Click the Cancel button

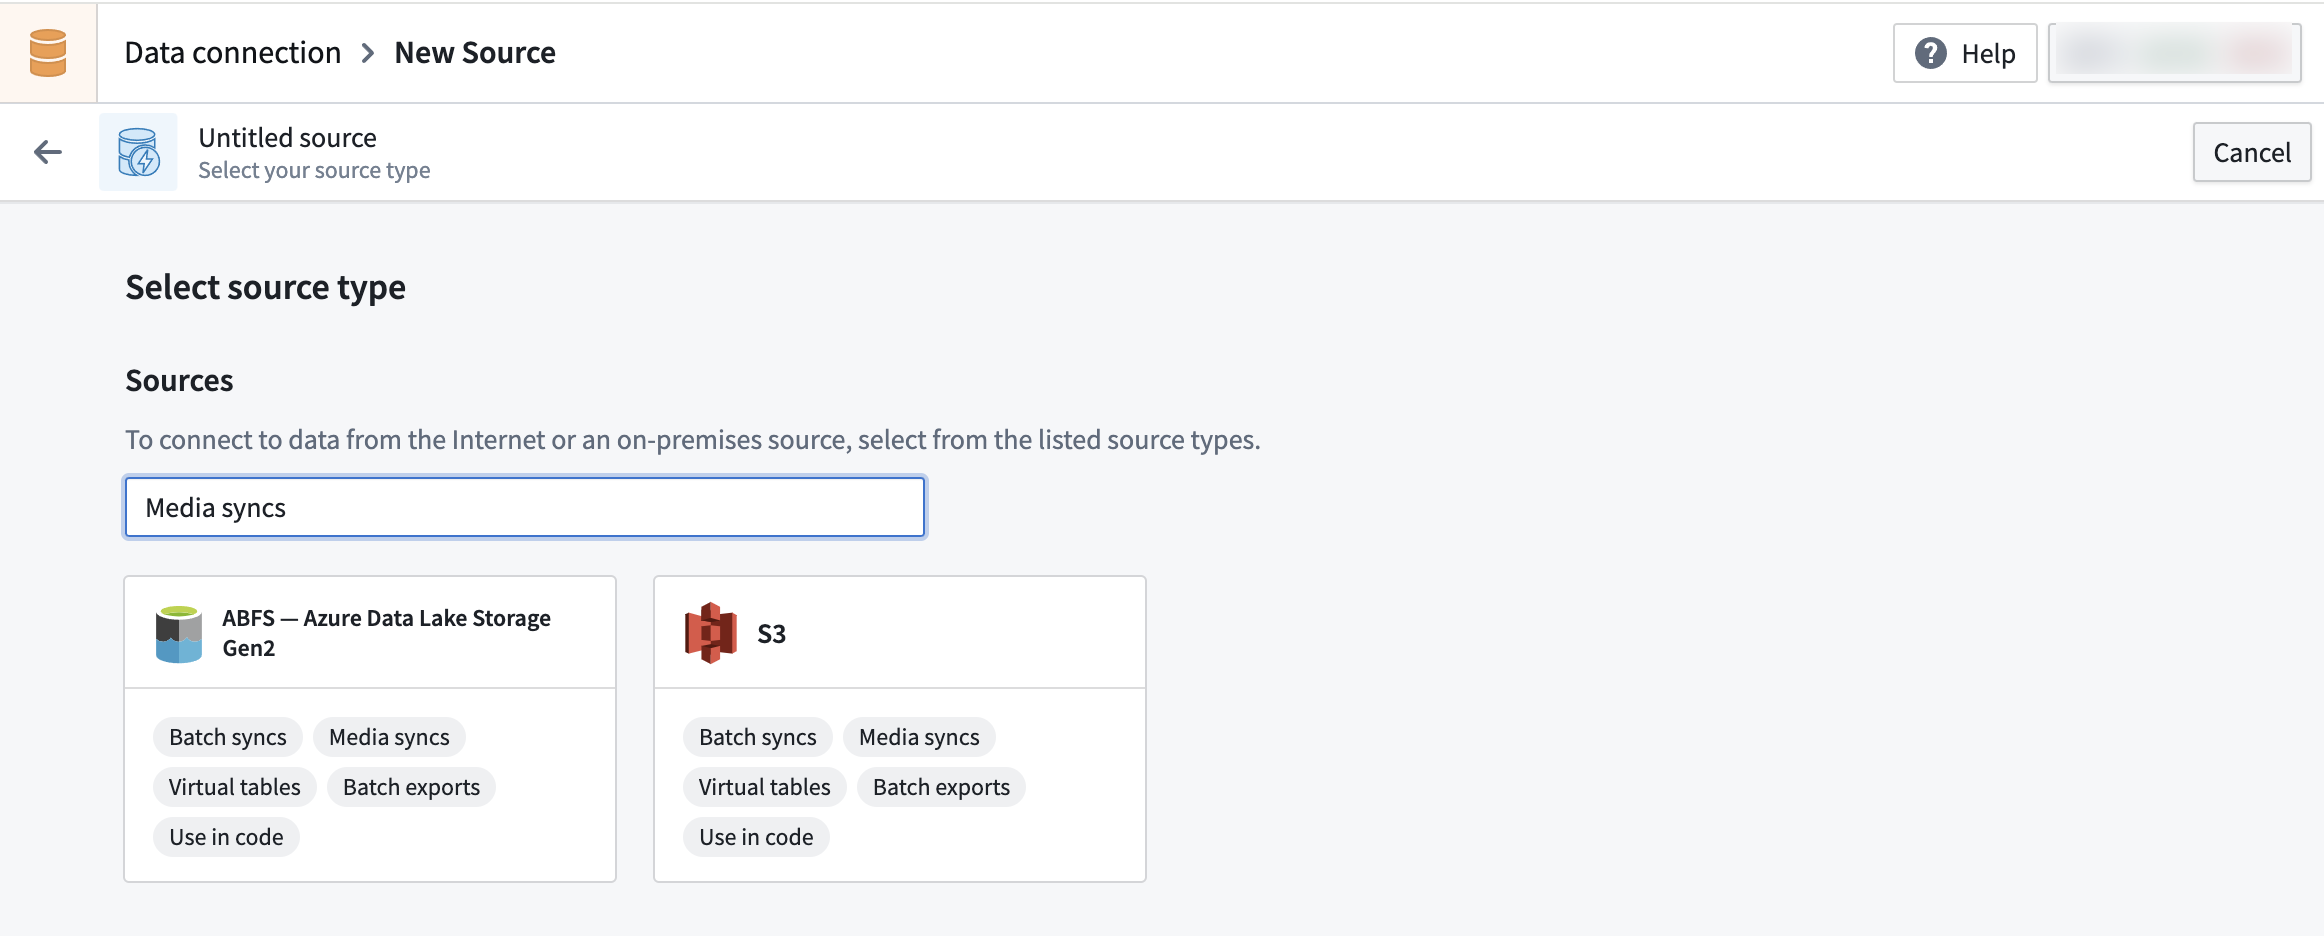click(x=2251, y=152)
